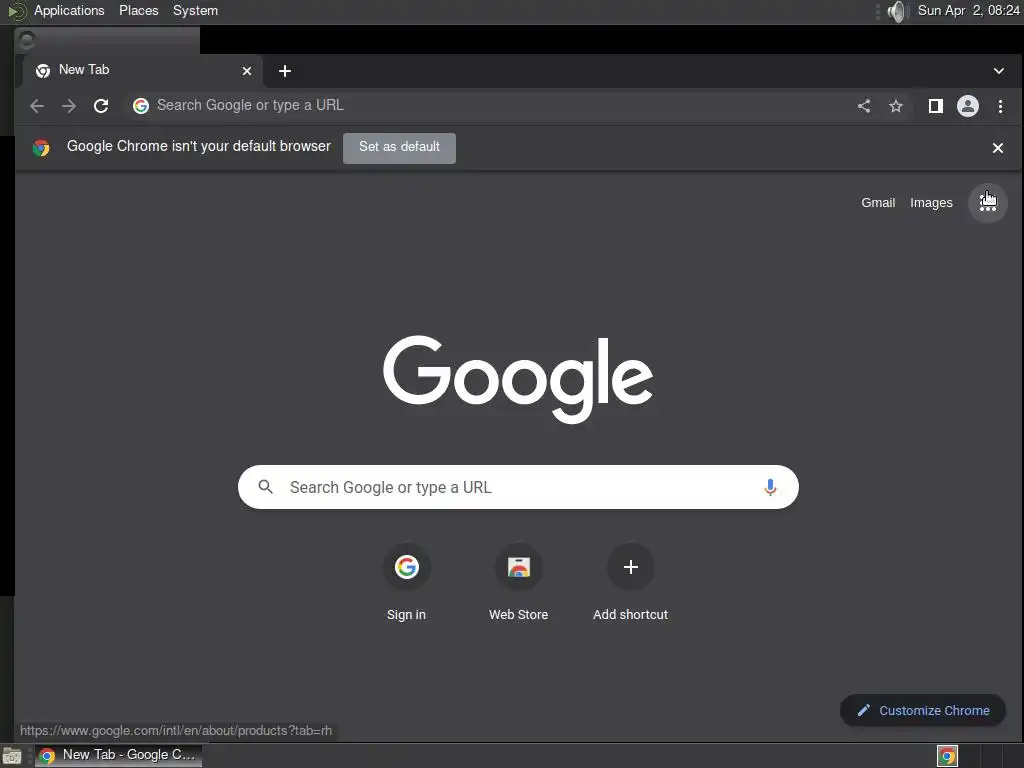
Task: Open the Sign in shortcut tile
Action: (x=406, y=582)
